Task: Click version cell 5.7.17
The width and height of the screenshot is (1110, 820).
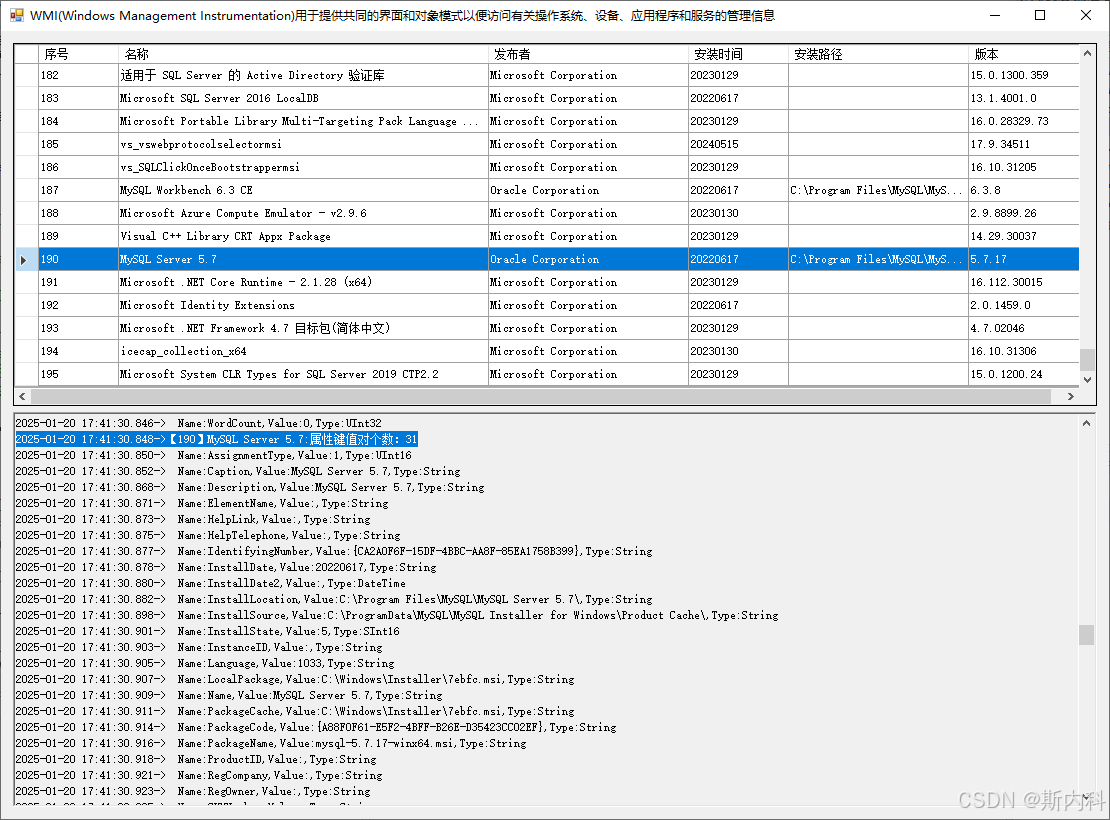Action: coord(1024,260)
